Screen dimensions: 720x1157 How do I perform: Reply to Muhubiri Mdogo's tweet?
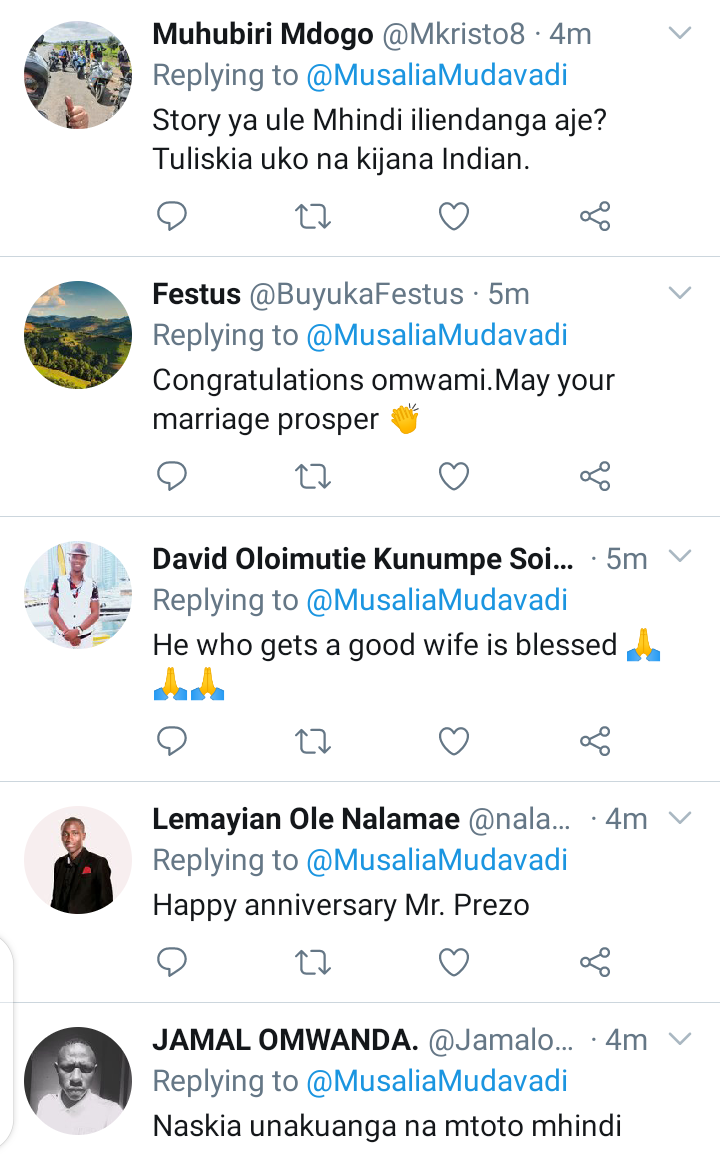pos(173,216)
